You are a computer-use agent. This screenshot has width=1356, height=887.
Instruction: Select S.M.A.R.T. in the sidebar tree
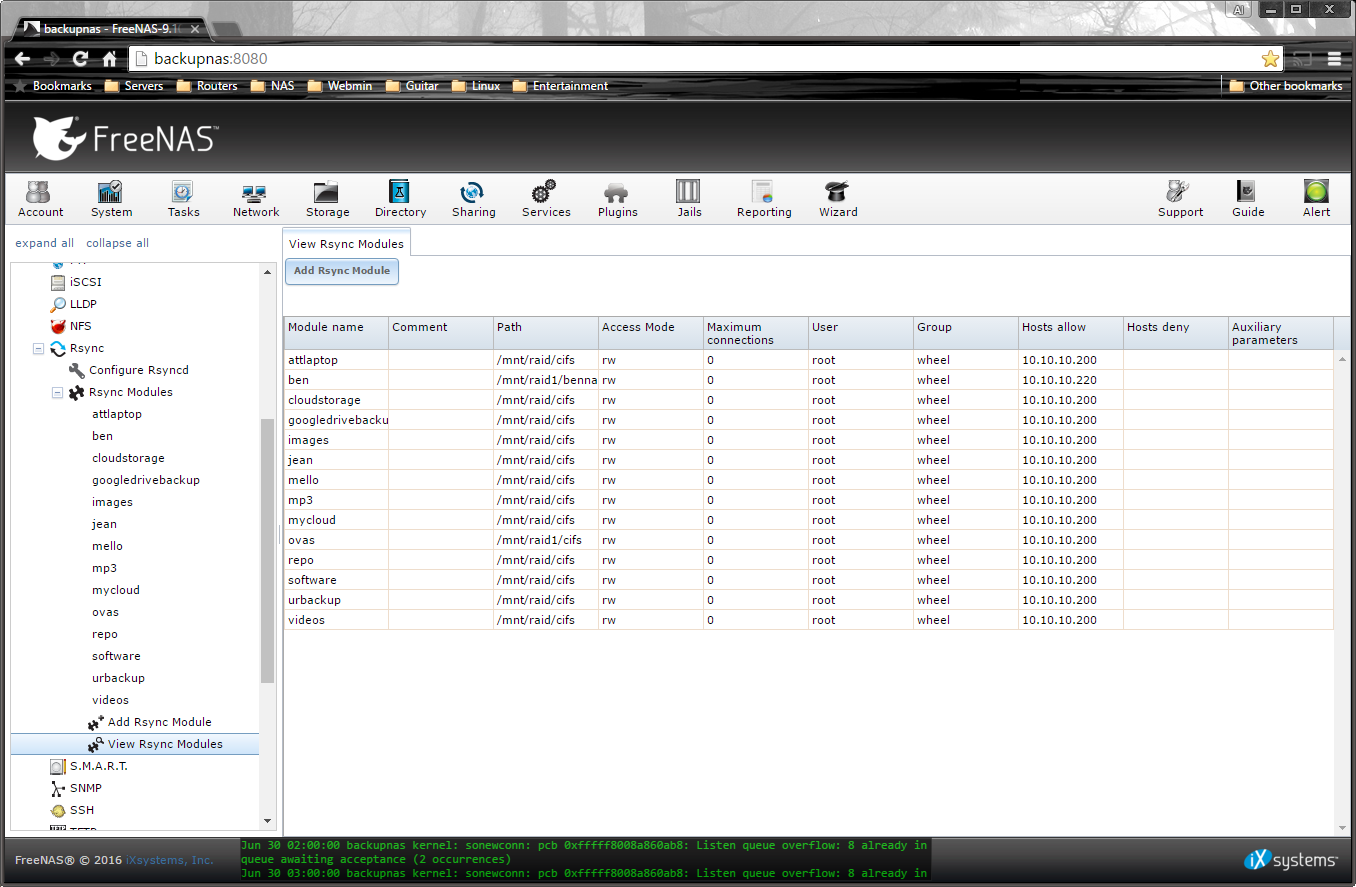click(x=98, y=766)
